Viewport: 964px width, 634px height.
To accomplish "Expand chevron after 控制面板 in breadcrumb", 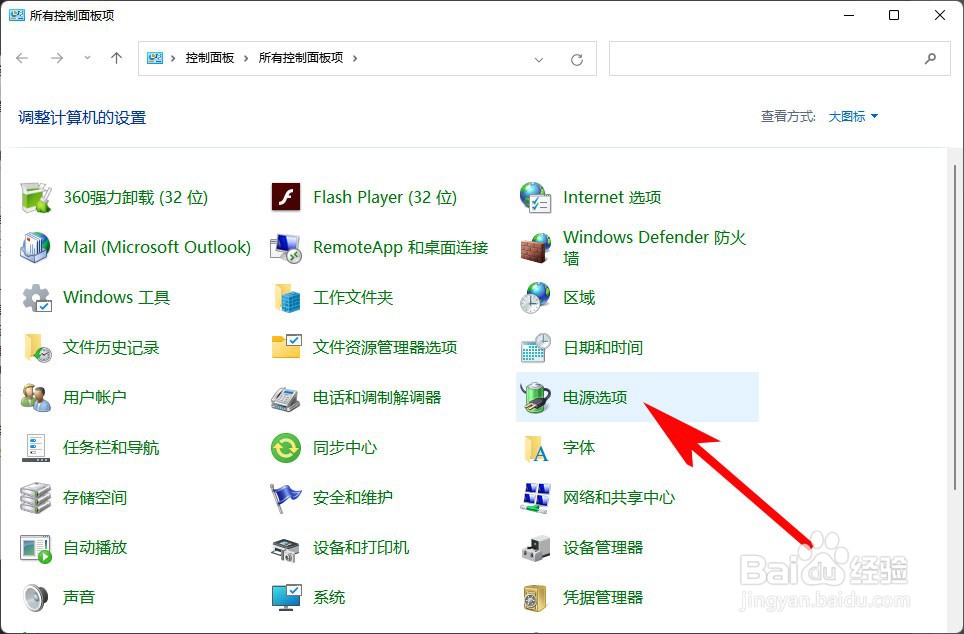I will [246, 58].
